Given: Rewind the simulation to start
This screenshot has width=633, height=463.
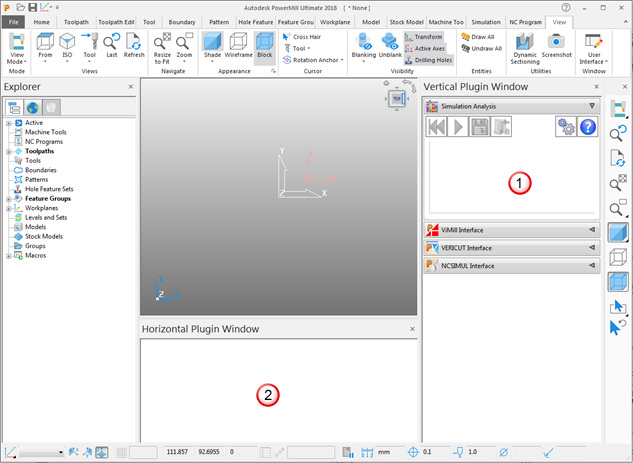Looking at the screenshot, I should [436, 127].
